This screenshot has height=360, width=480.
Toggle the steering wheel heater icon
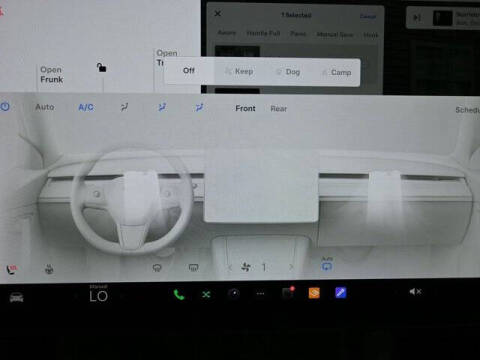tap(49, 269)
